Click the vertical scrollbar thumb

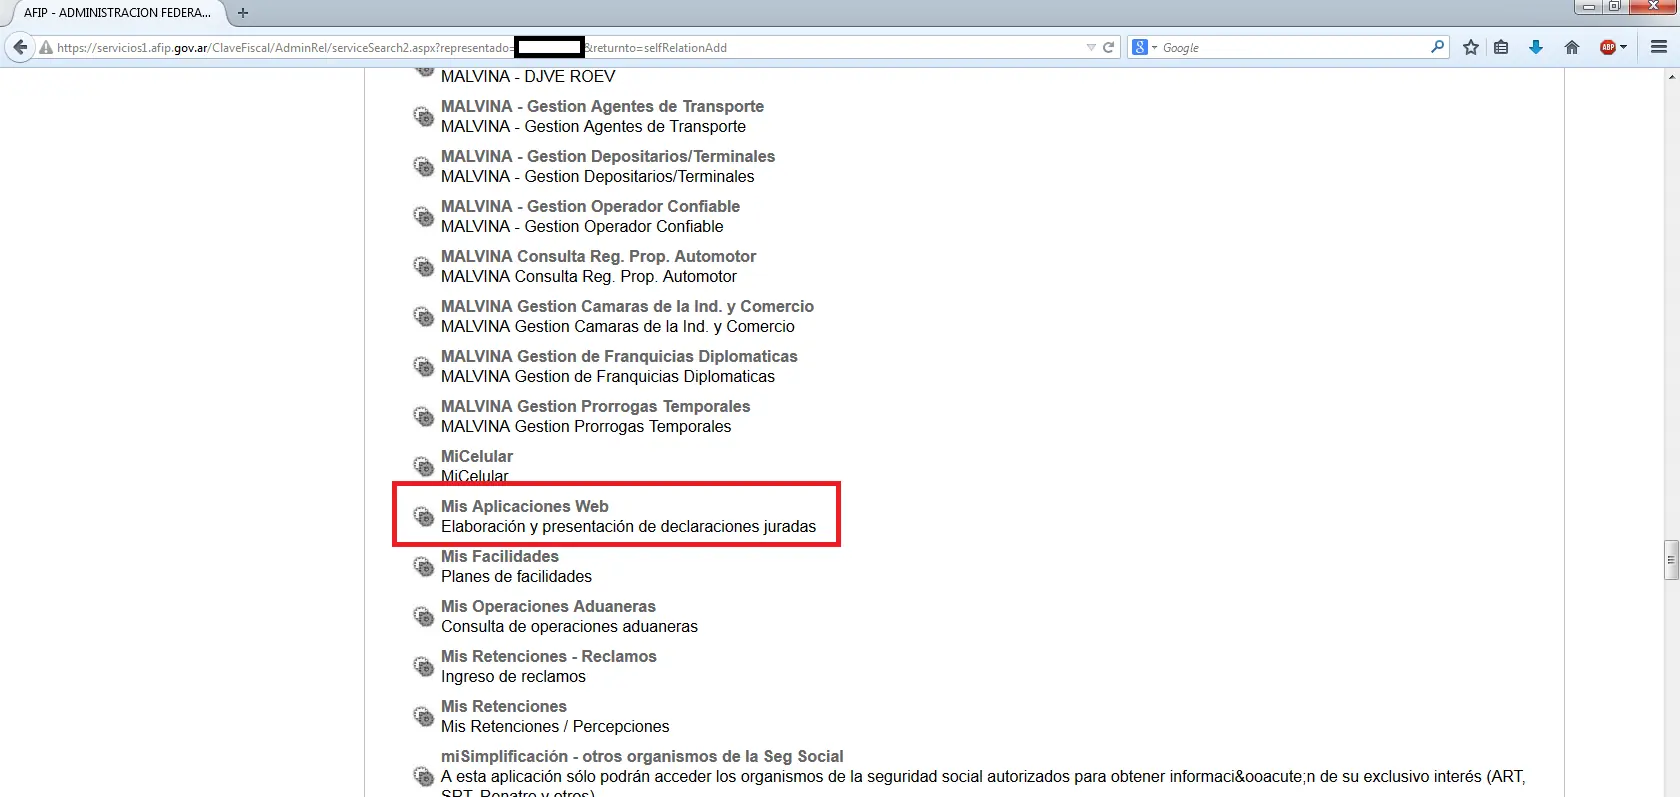click(x=1671, y=560)
